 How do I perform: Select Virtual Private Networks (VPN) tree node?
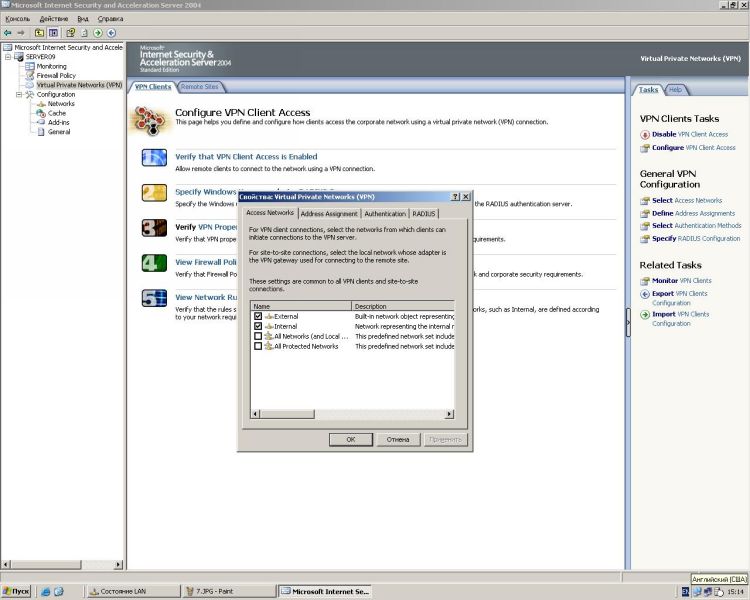[79, 85]
